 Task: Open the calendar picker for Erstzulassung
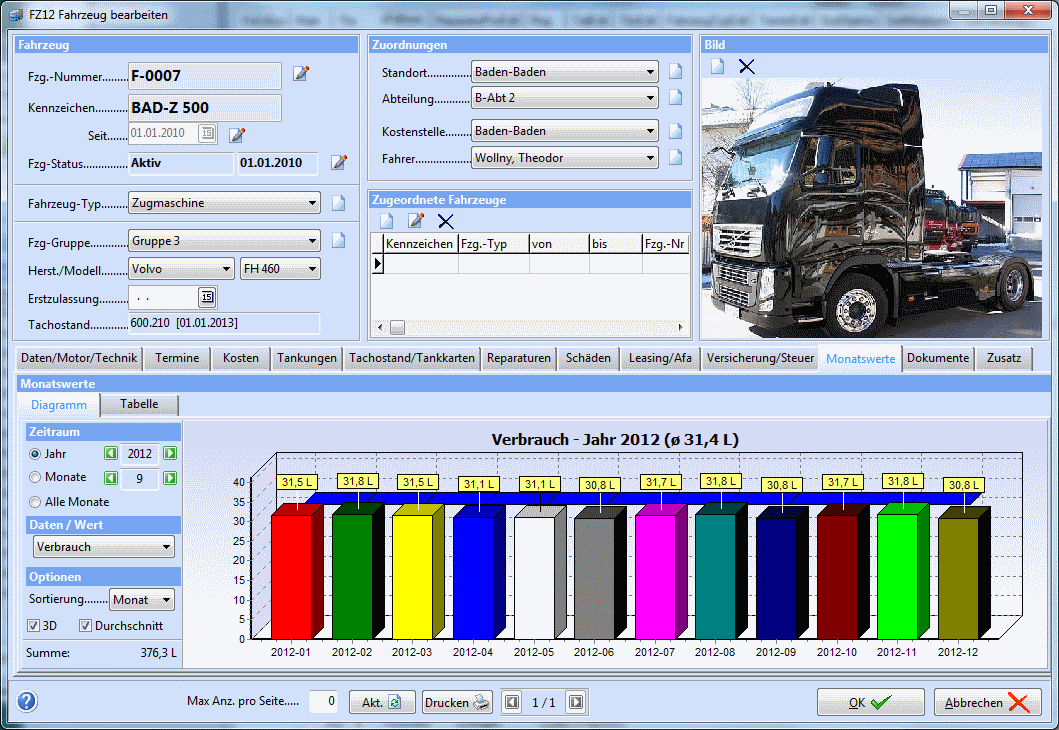tap(207, 297)
